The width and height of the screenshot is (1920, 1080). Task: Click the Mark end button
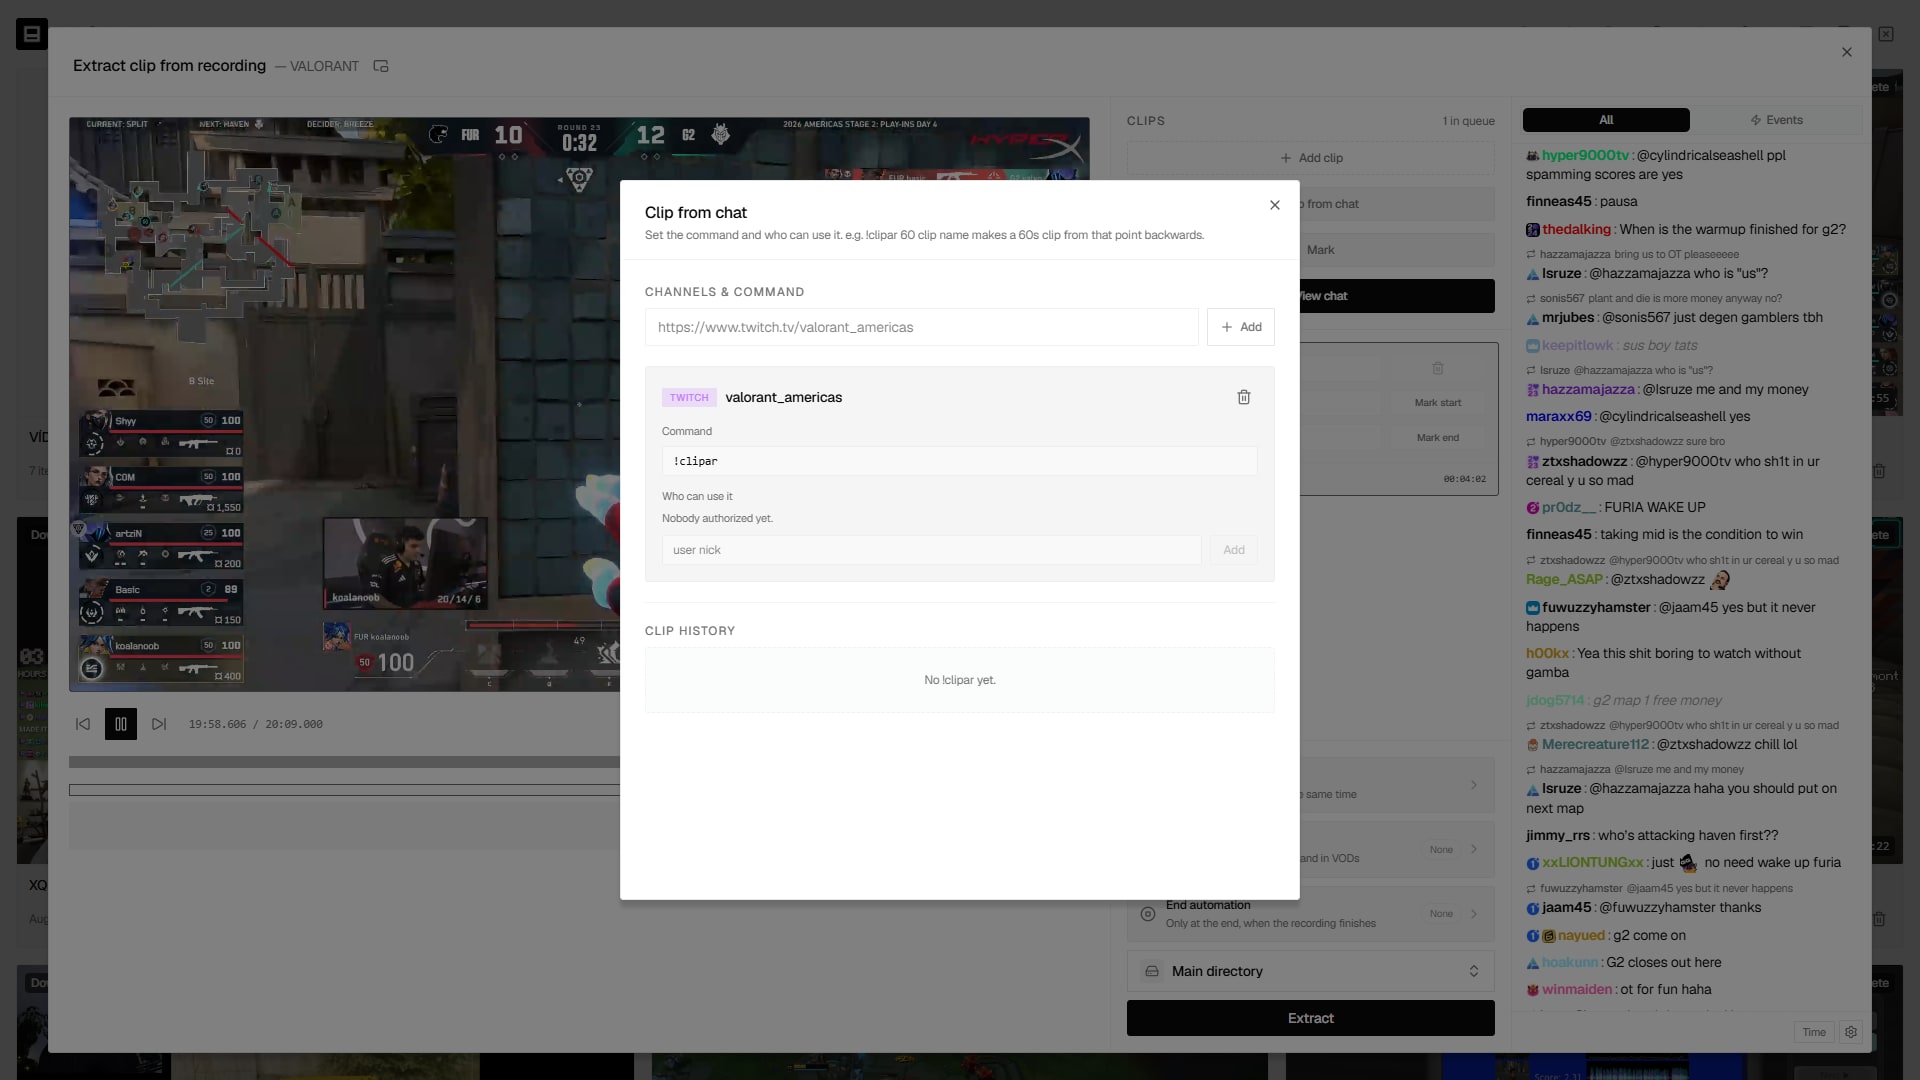point(1438,438)
